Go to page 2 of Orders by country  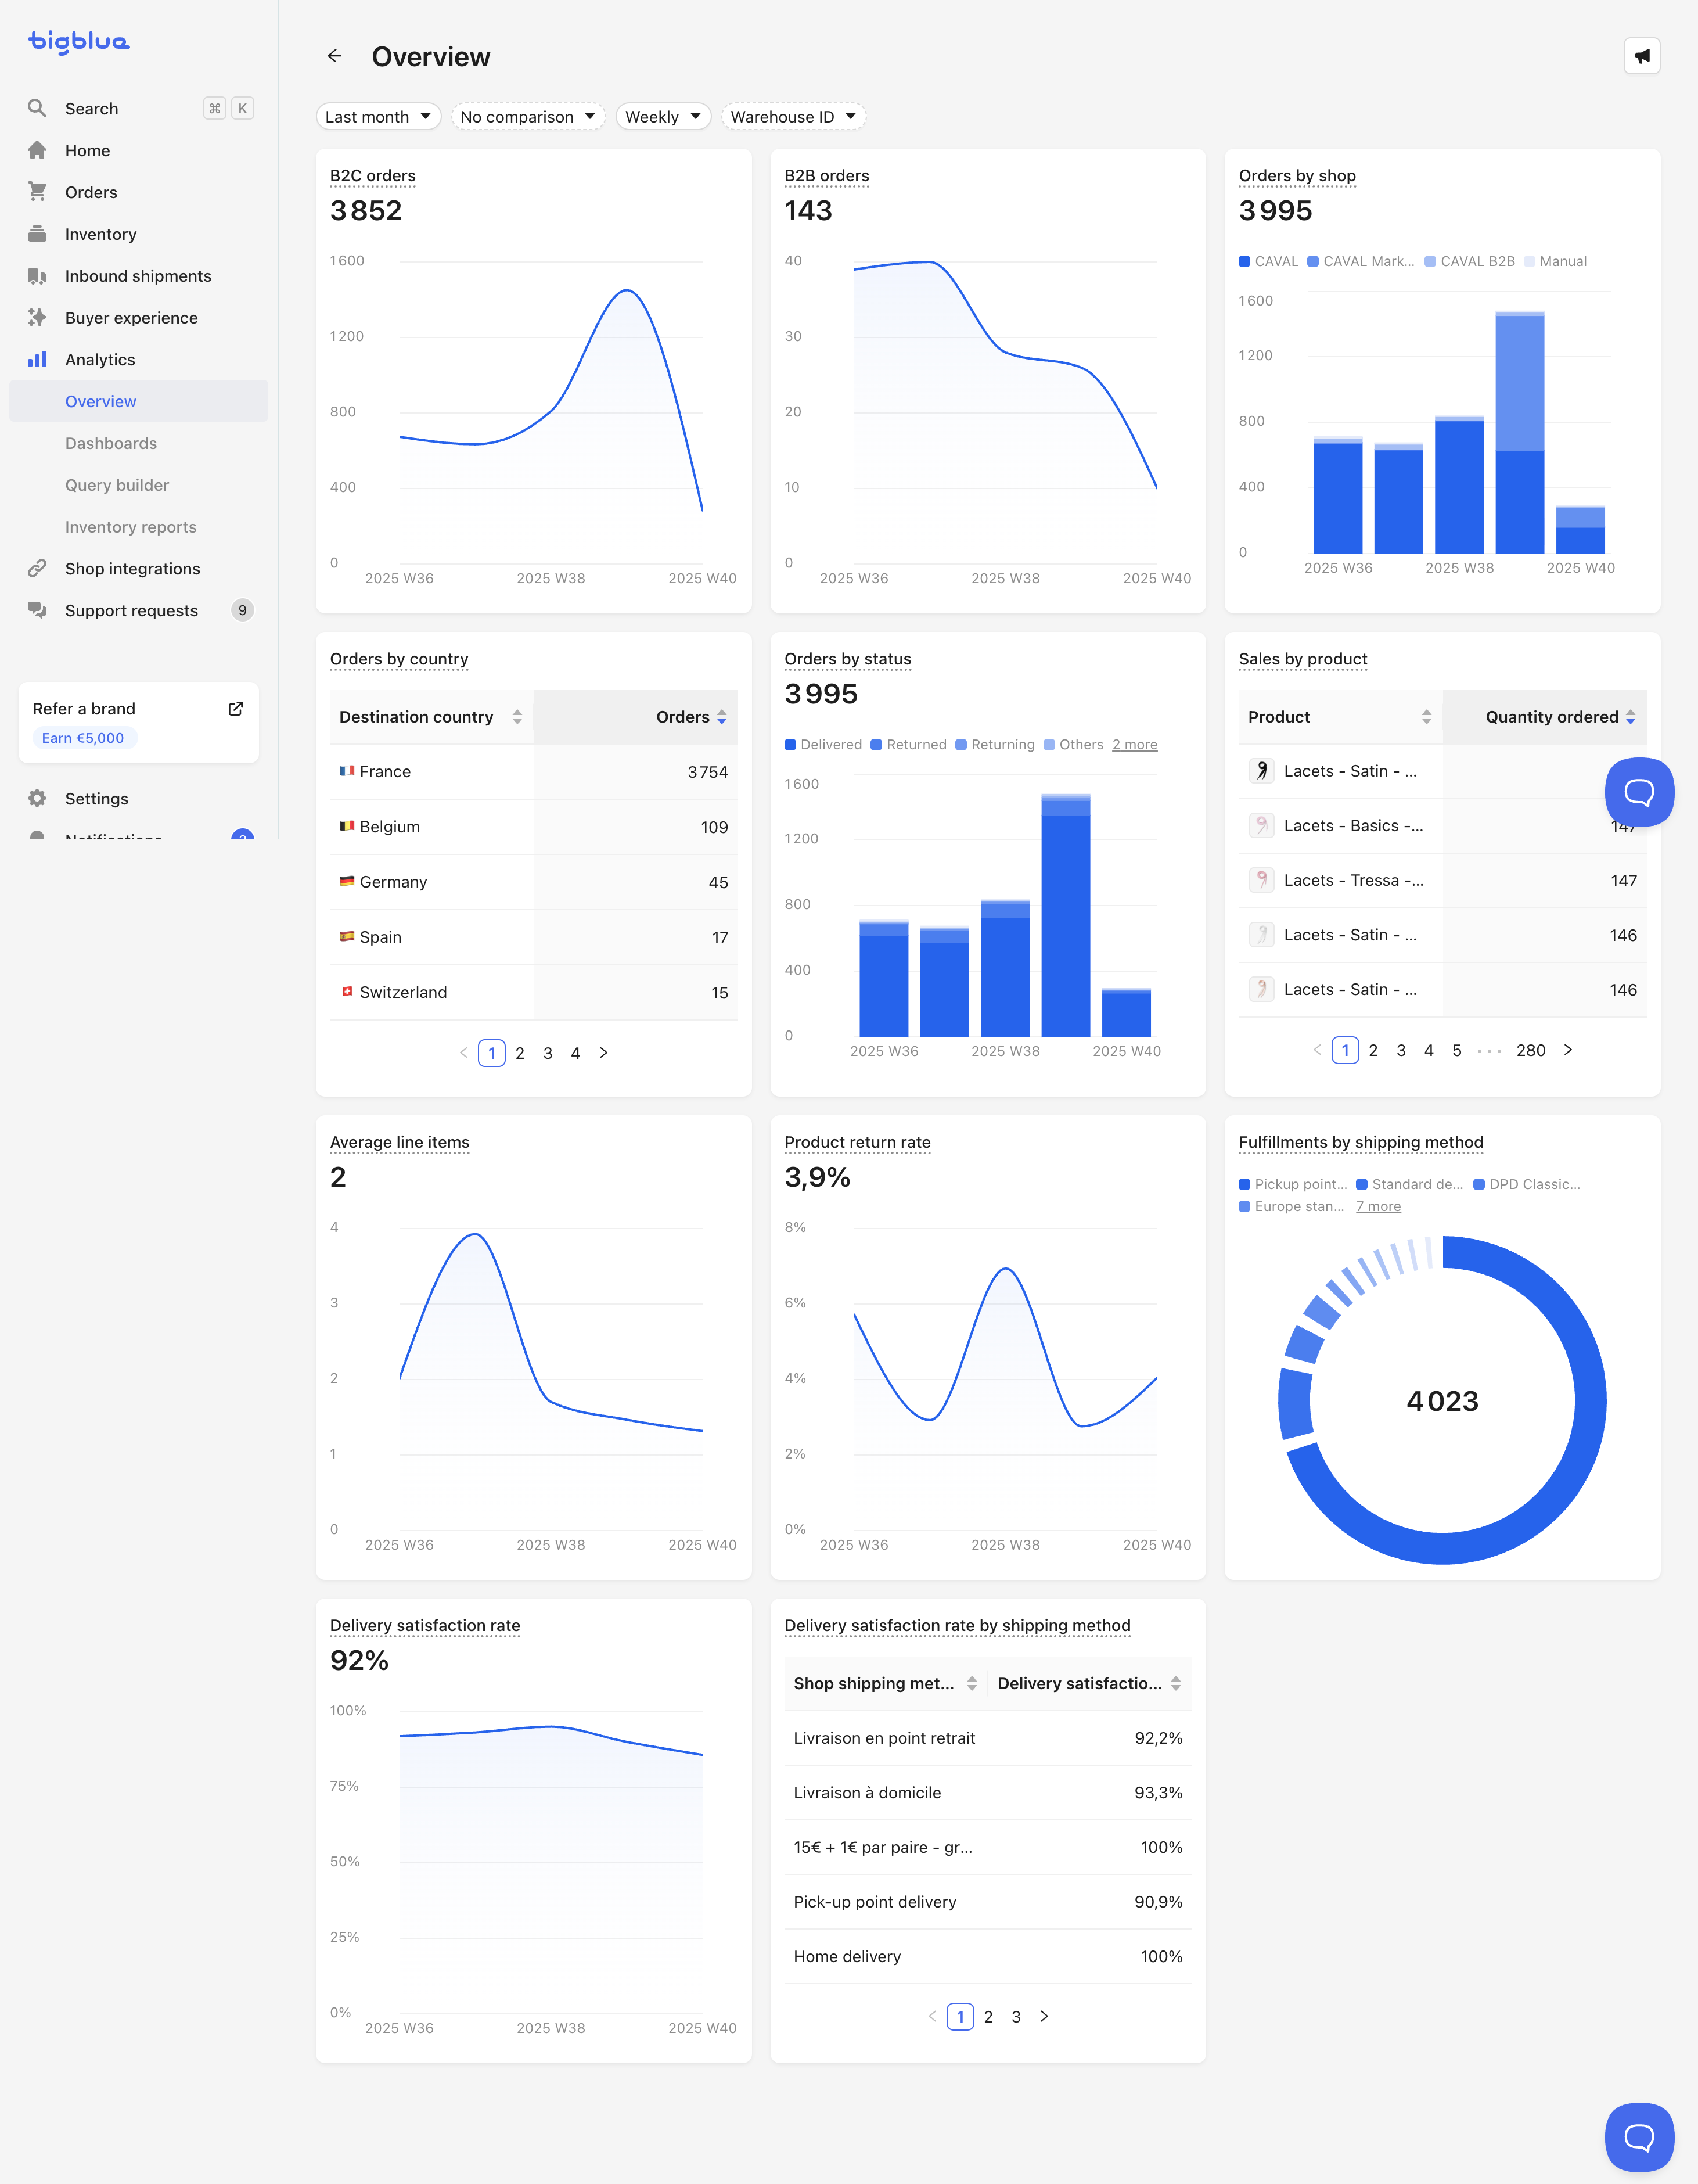coord(520,1053)
